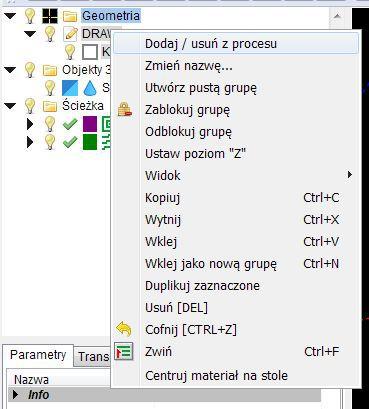Choose 'Odblokuj grupę' in context menu

click(235, 132)
